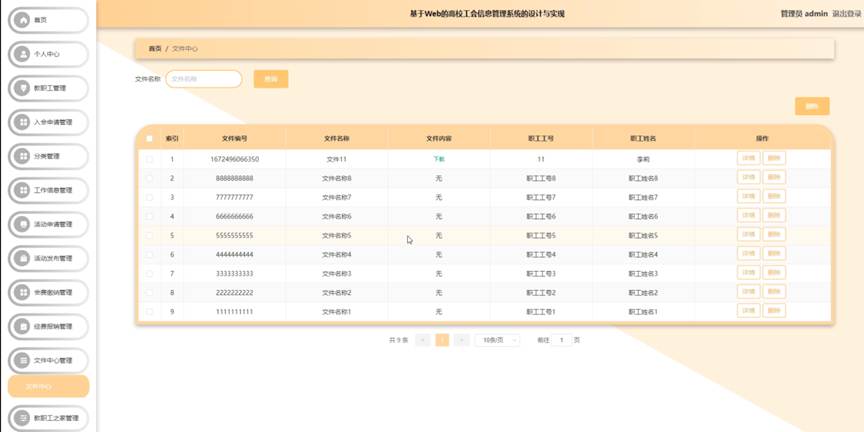864x432 pixels.
Task: Click the grid icon for 分类管理
Action: tap(22, 156)
